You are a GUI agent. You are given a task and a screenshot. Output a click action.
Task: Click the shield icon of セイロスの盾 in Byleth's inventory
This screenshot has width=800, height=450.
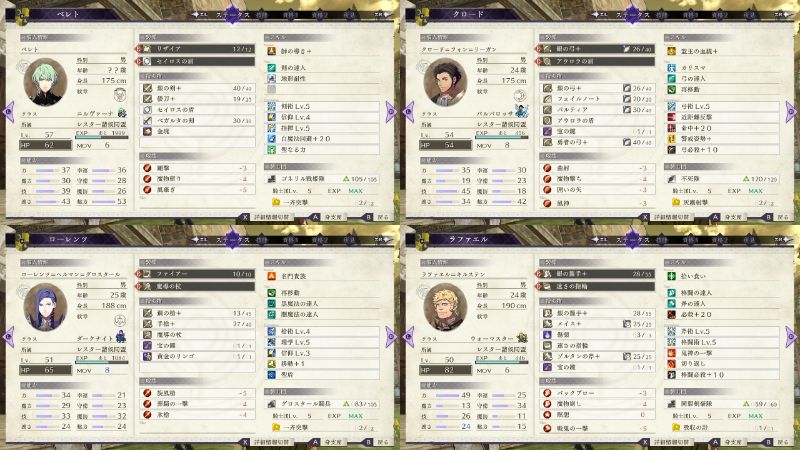coord(147,110)
